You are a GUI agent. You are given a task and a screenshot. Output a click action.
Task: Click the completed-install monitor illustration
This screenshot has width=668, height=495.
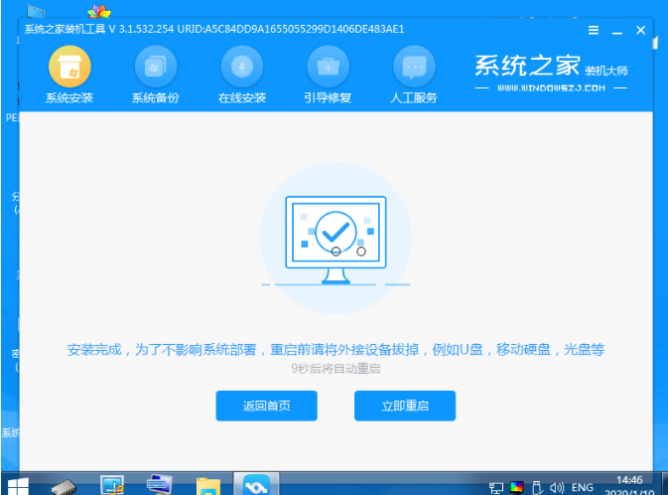(336, 239)
